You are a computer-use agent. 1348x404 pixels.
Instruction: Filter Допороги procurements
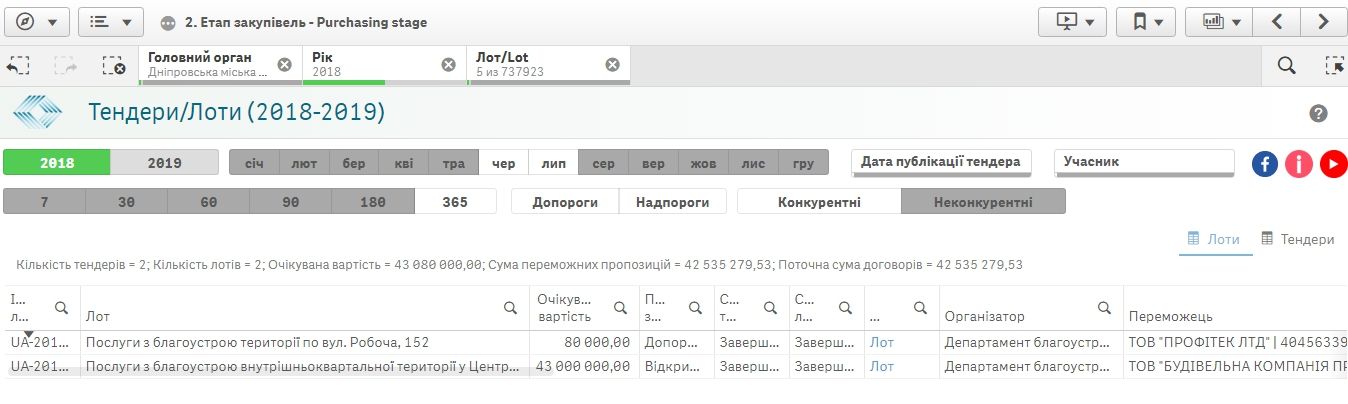565,202
